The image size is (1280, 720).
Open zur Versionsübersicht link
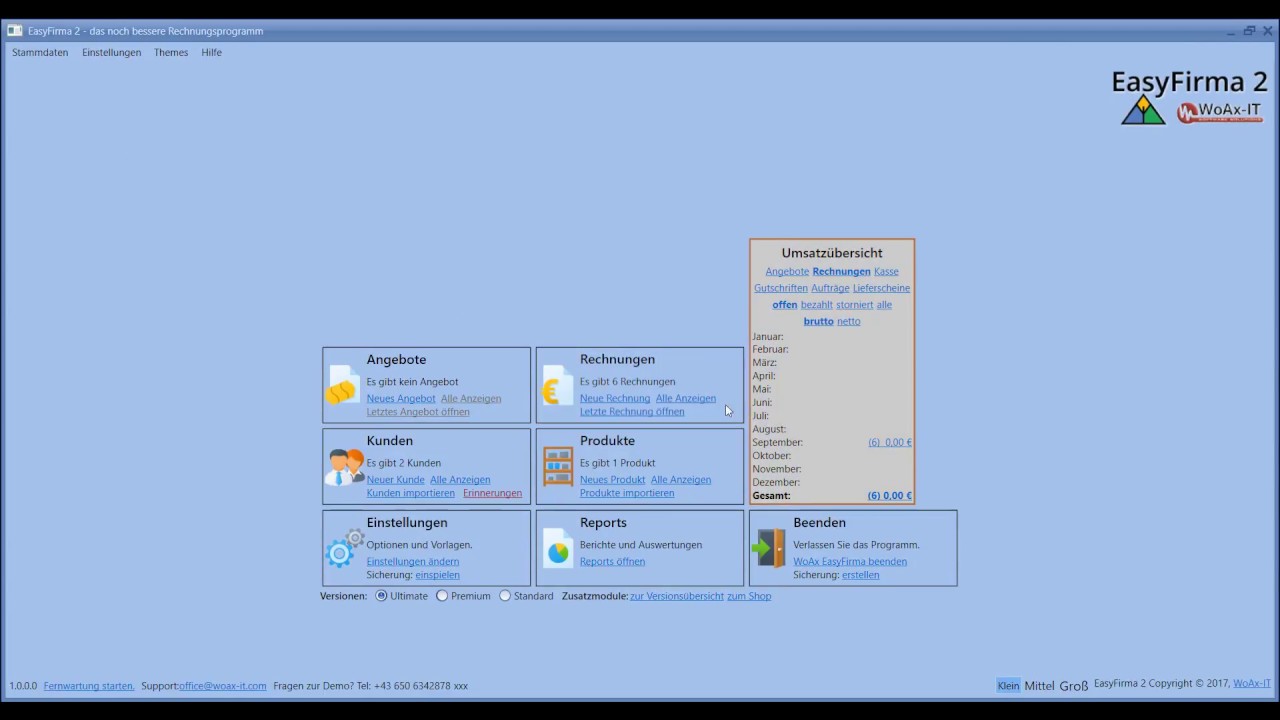677,596
